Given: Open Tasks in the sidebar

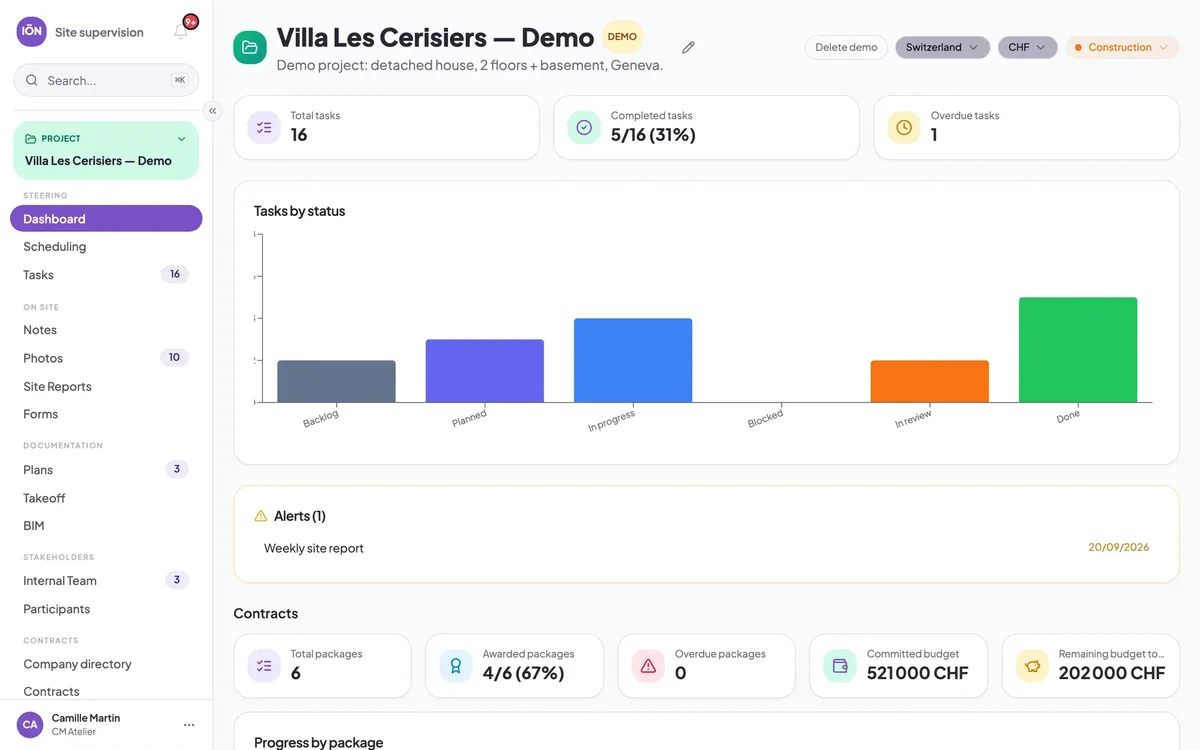Looking at the screenshot, I should coord(106,275).
